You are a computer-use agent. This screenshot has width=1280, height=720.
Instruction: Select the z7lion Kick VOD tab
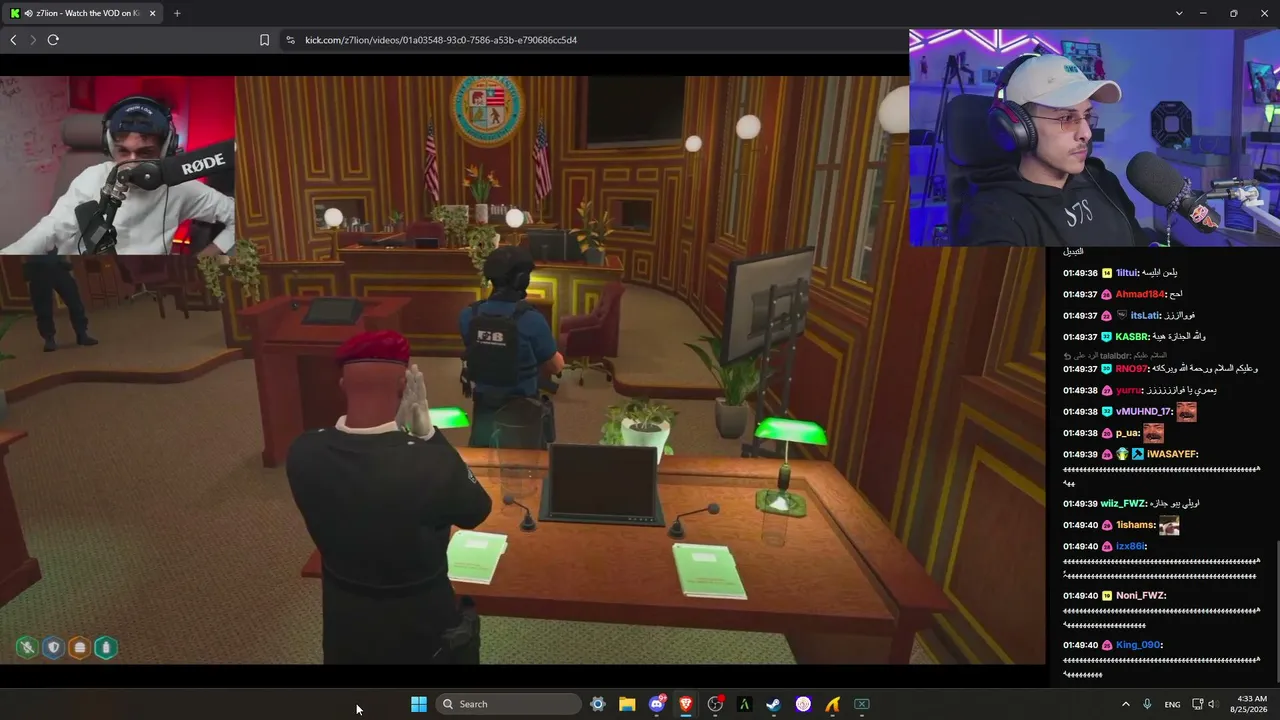click(84, 13)
